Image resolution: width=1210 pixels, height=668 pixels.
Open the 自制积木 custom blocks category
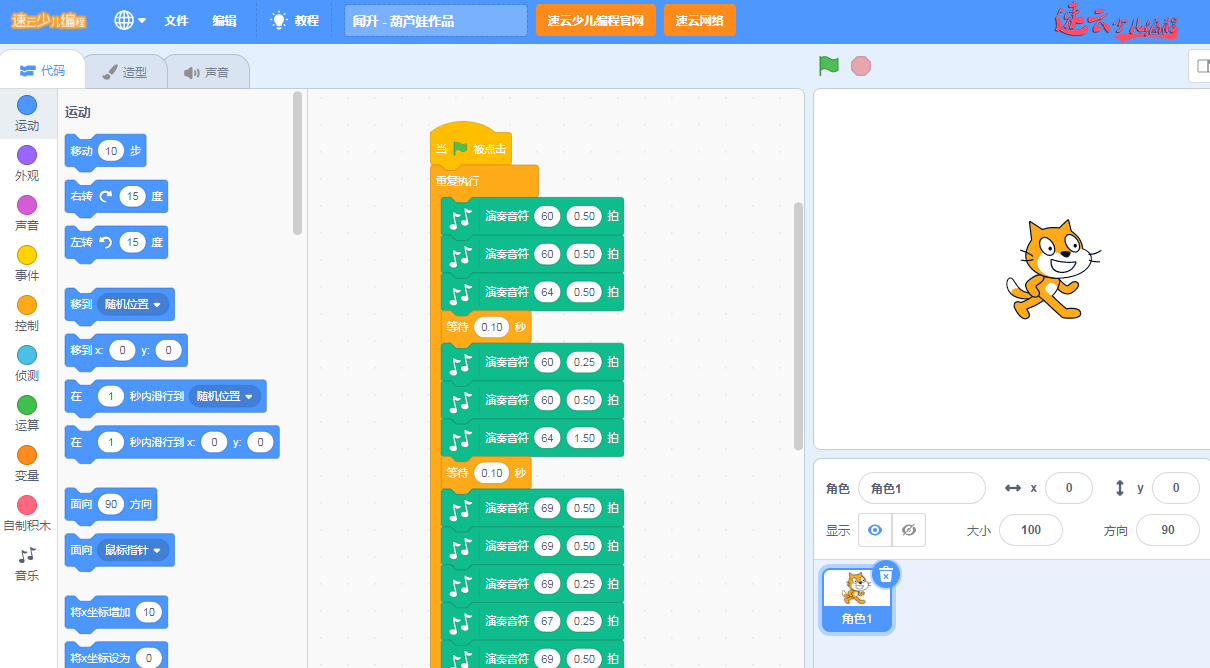point(27,513)
